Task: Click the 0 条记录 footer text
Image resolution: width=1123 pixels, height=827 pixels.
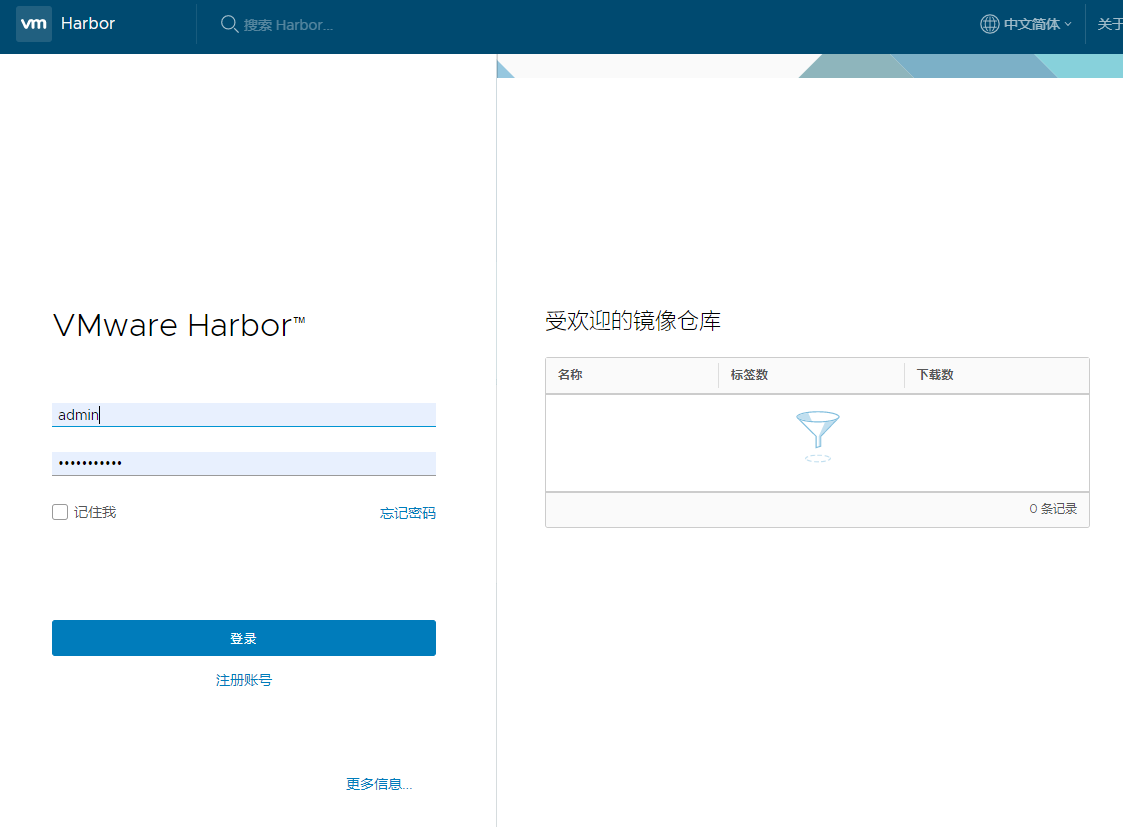Action: (x=1053, y=508)
